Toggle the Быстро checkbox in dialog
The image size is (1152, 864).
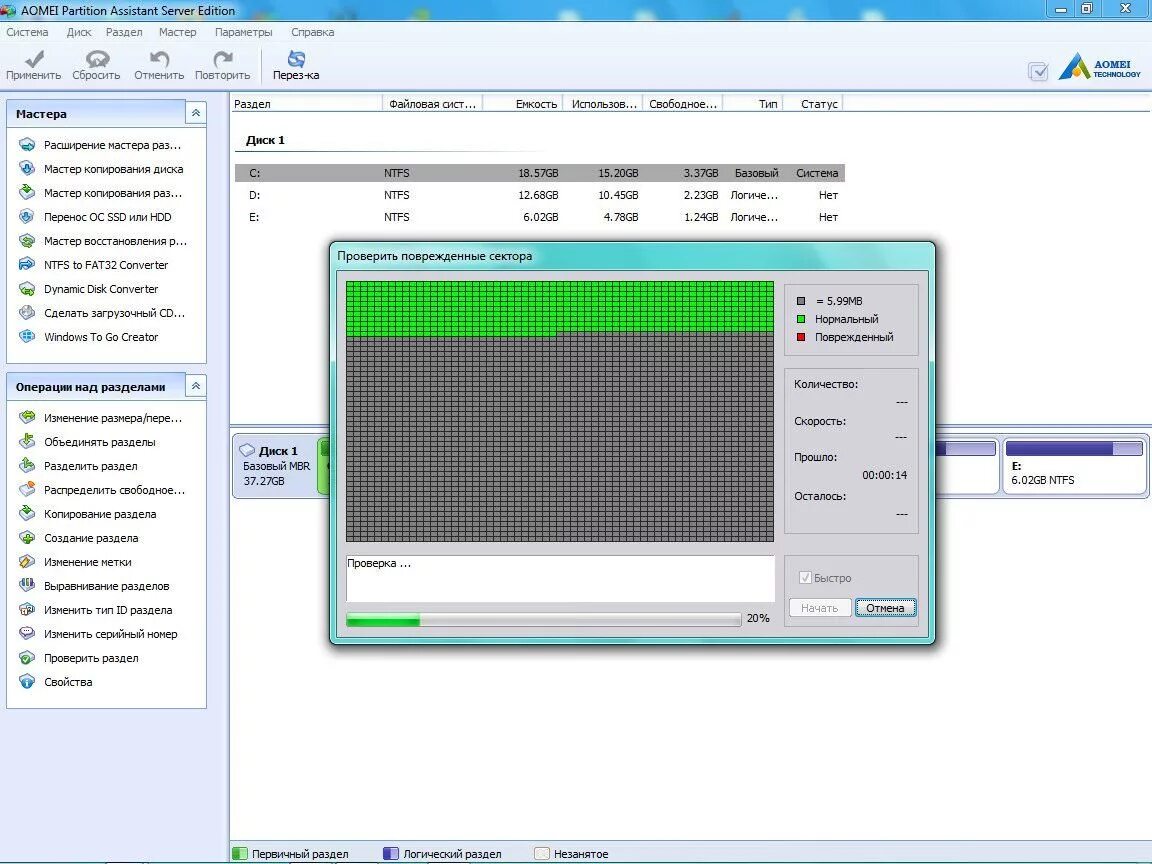coord(805,577)
